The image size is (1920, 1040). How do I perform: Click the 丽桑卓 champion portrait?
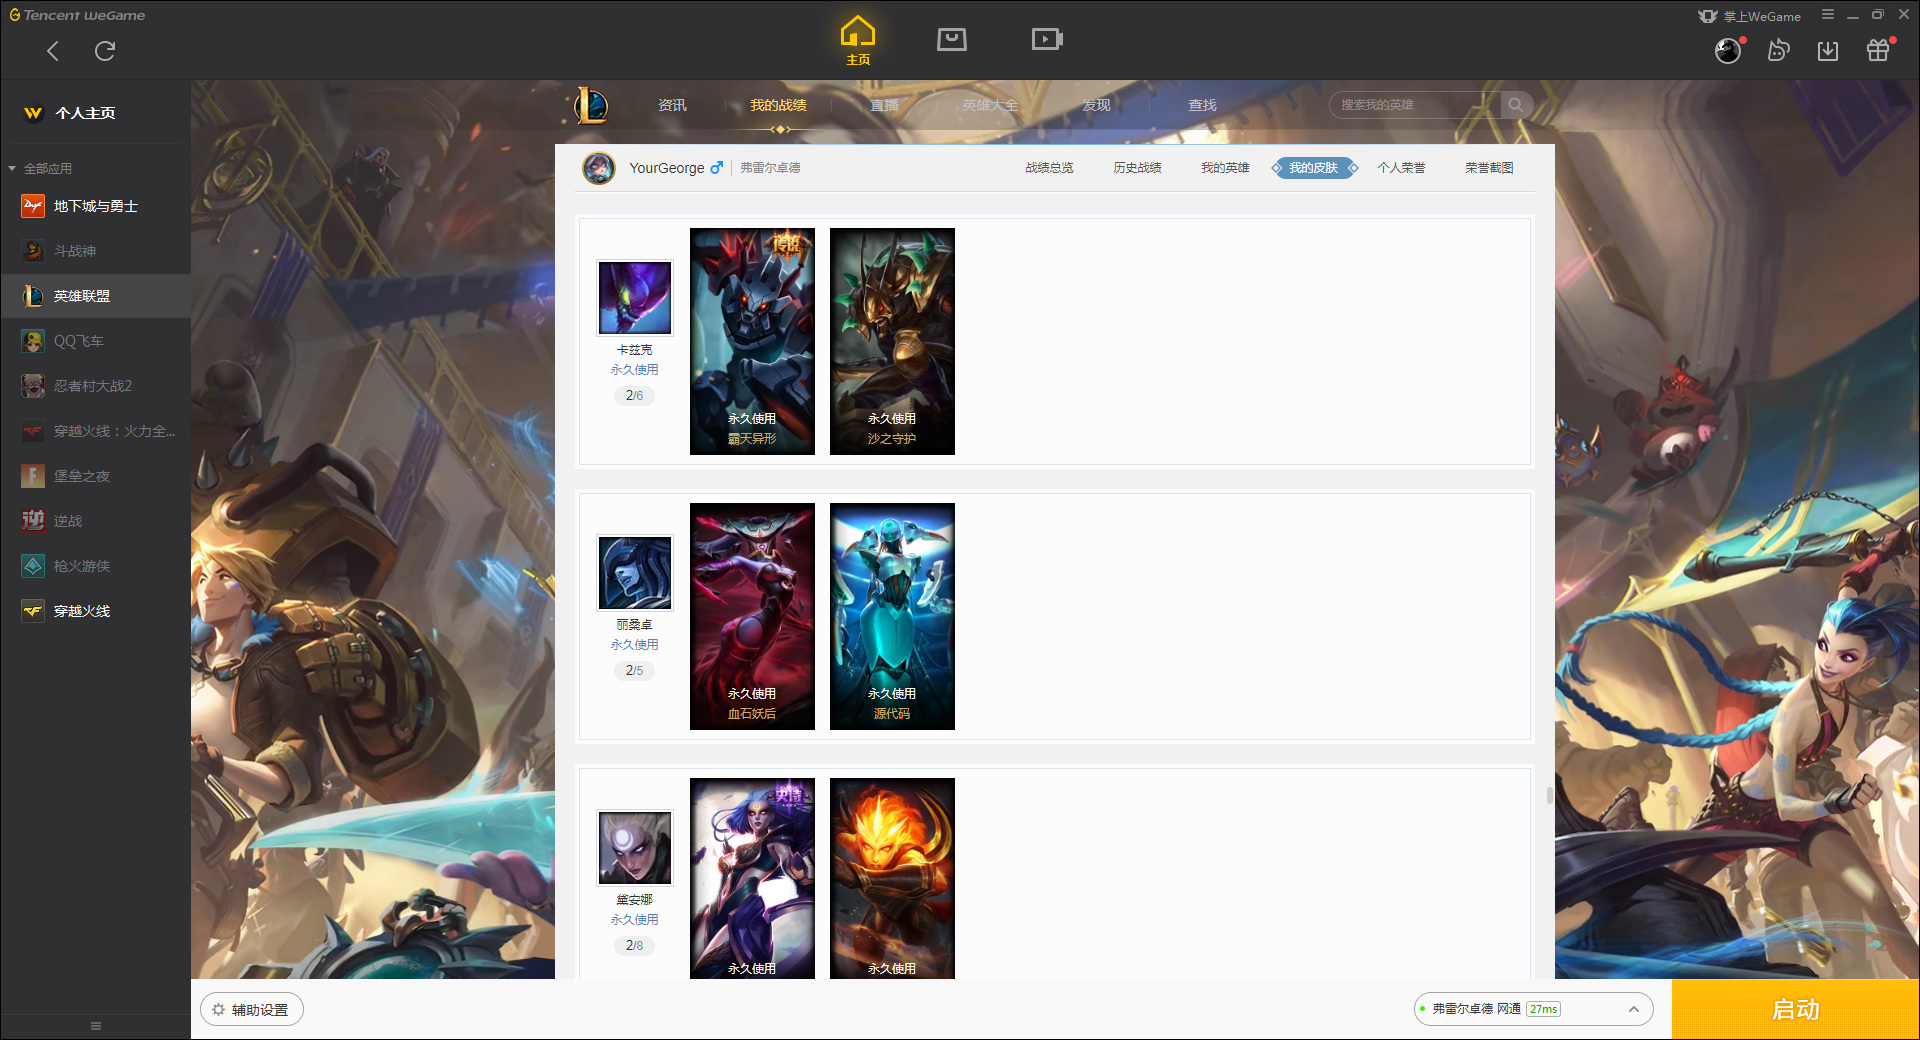click(635, 573)
